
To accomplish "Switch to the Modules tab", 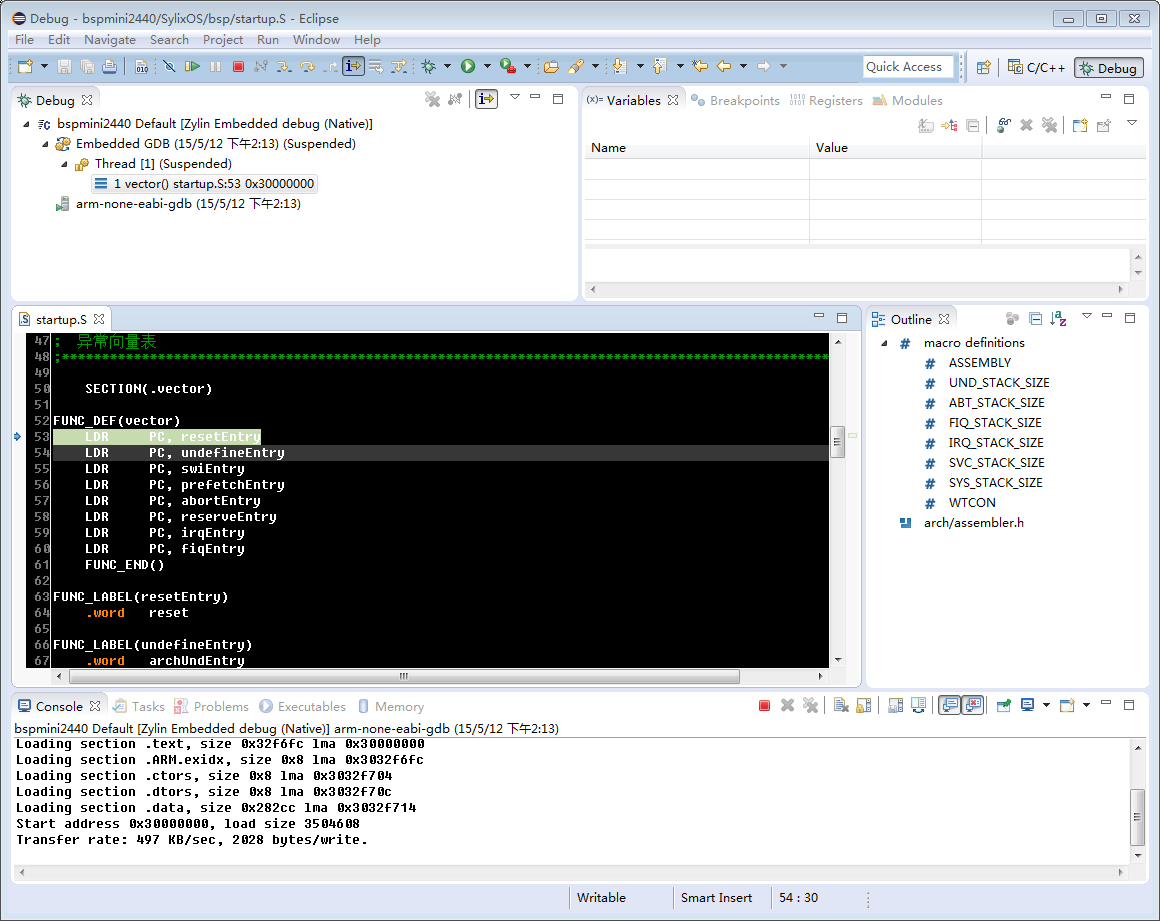I will click(x=908, y=101).
